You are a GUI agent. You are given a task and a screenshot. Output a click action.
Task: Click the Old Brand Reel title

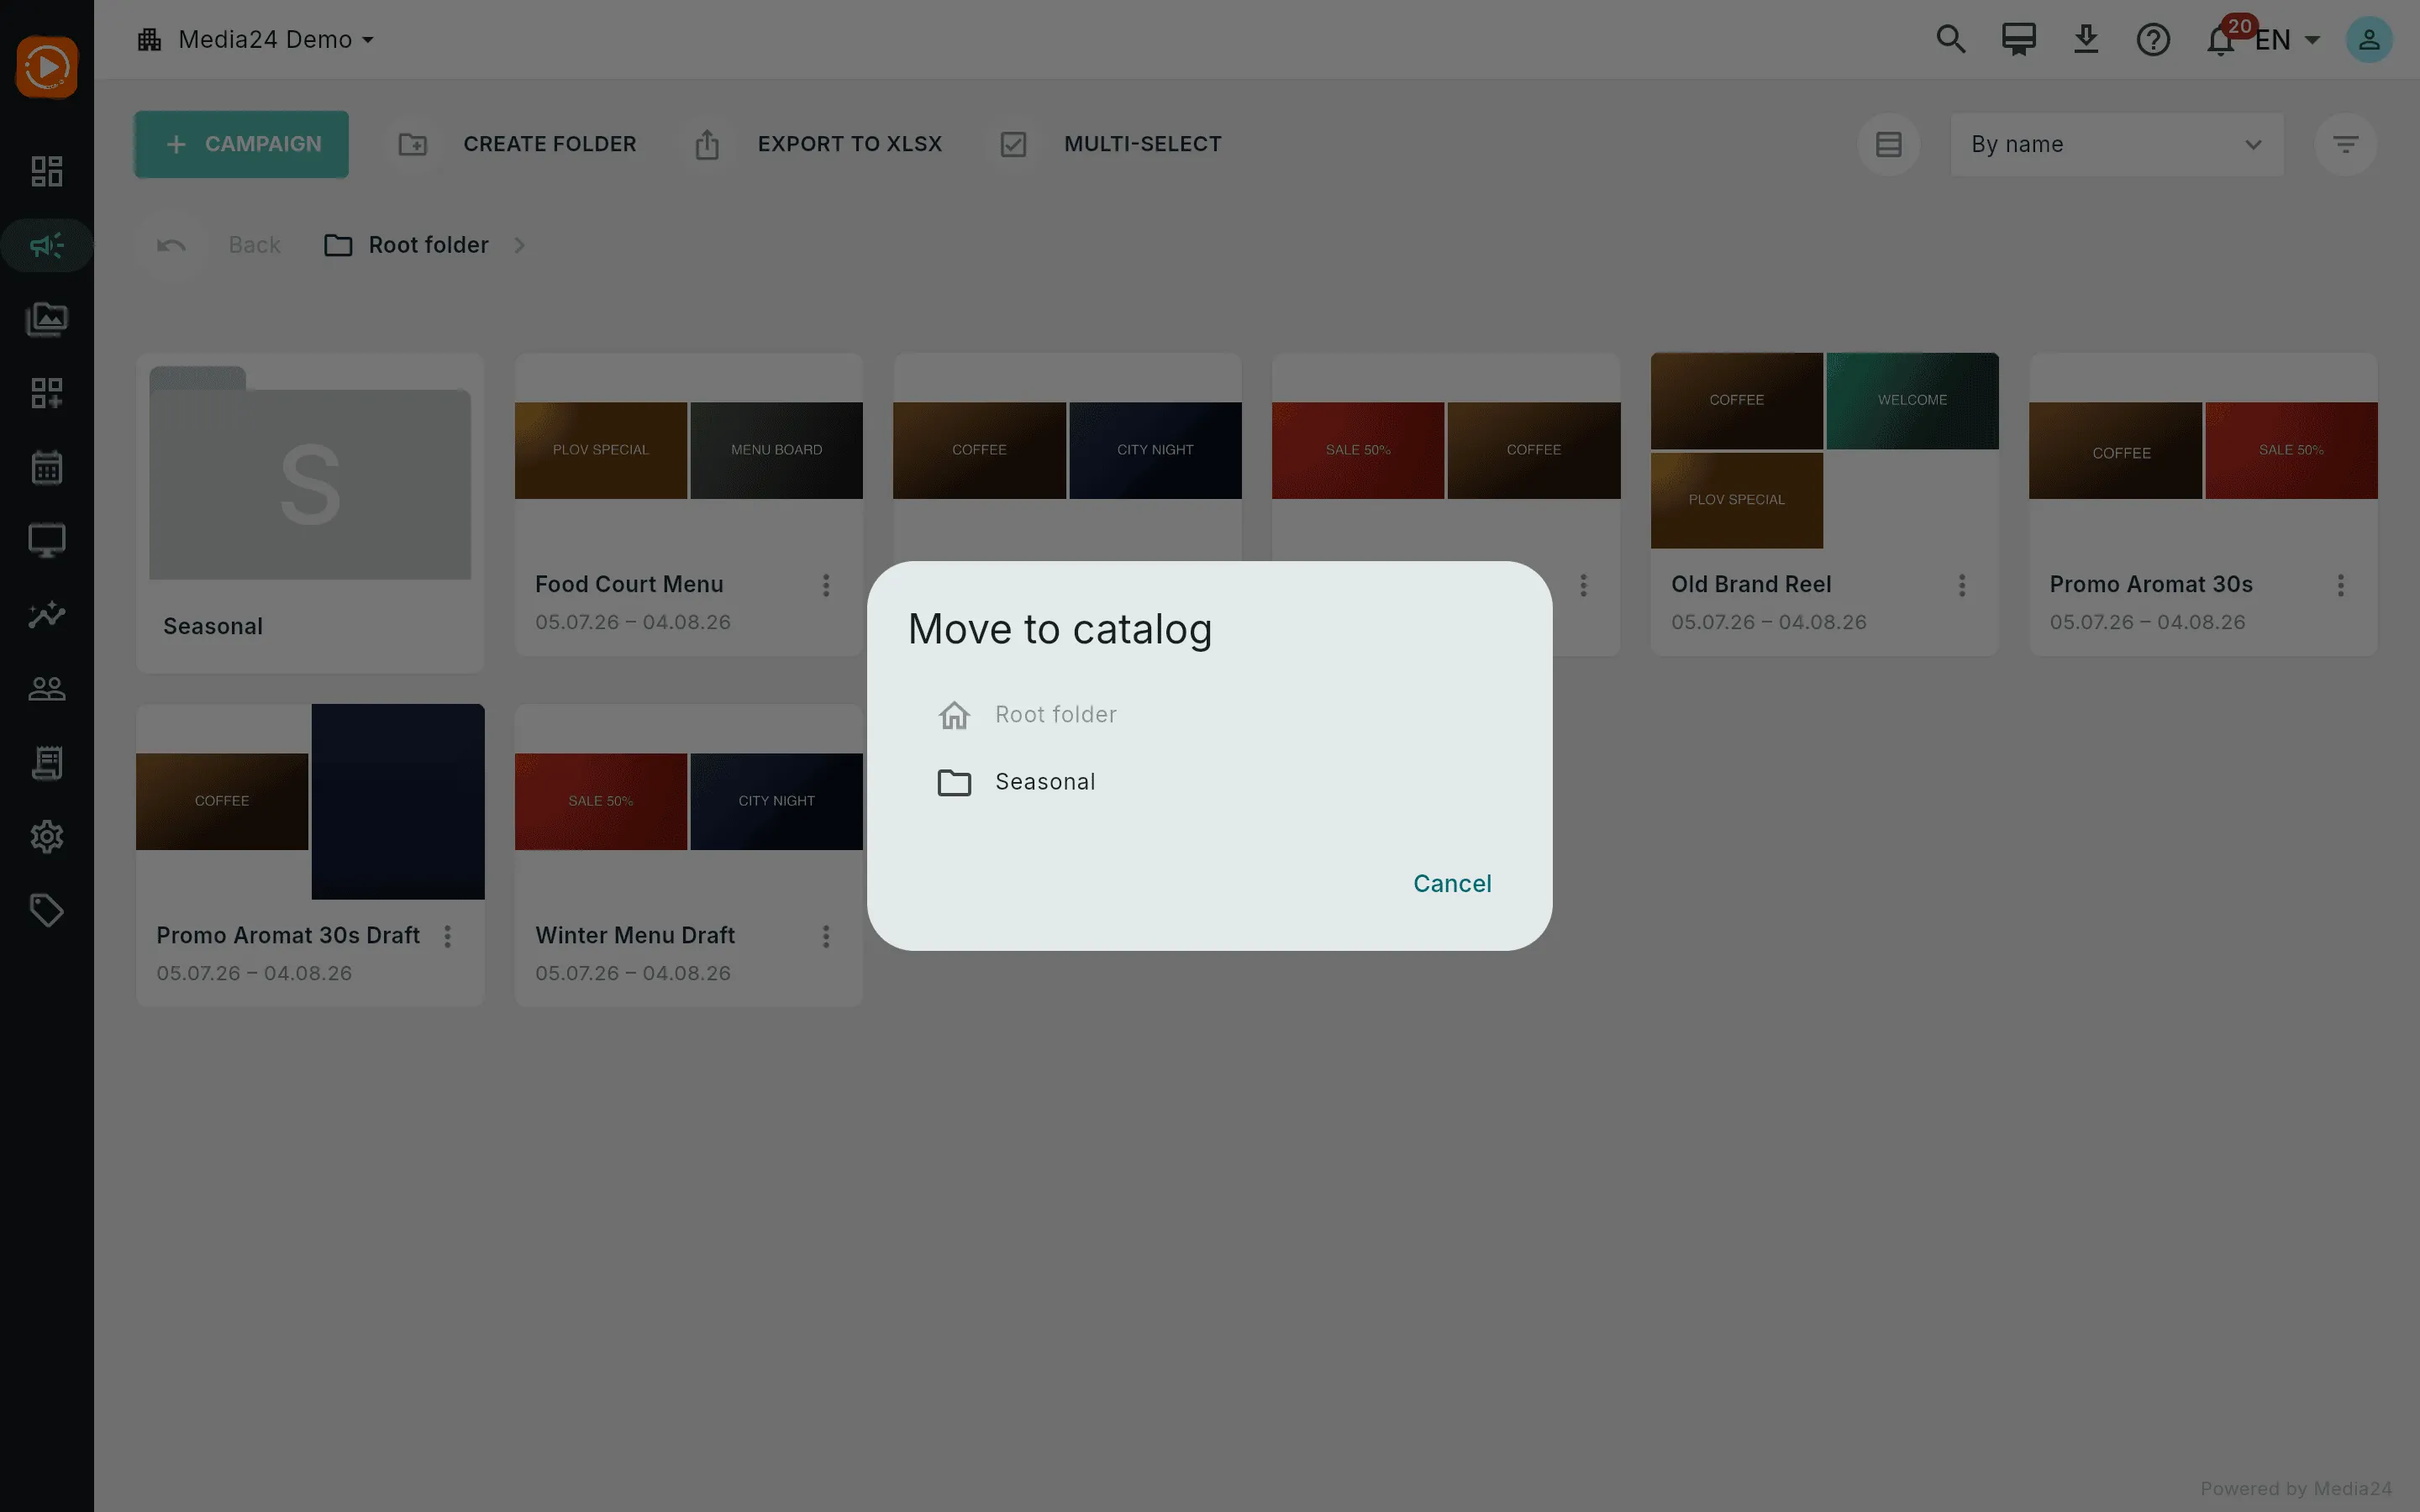tap(1751, 584)
